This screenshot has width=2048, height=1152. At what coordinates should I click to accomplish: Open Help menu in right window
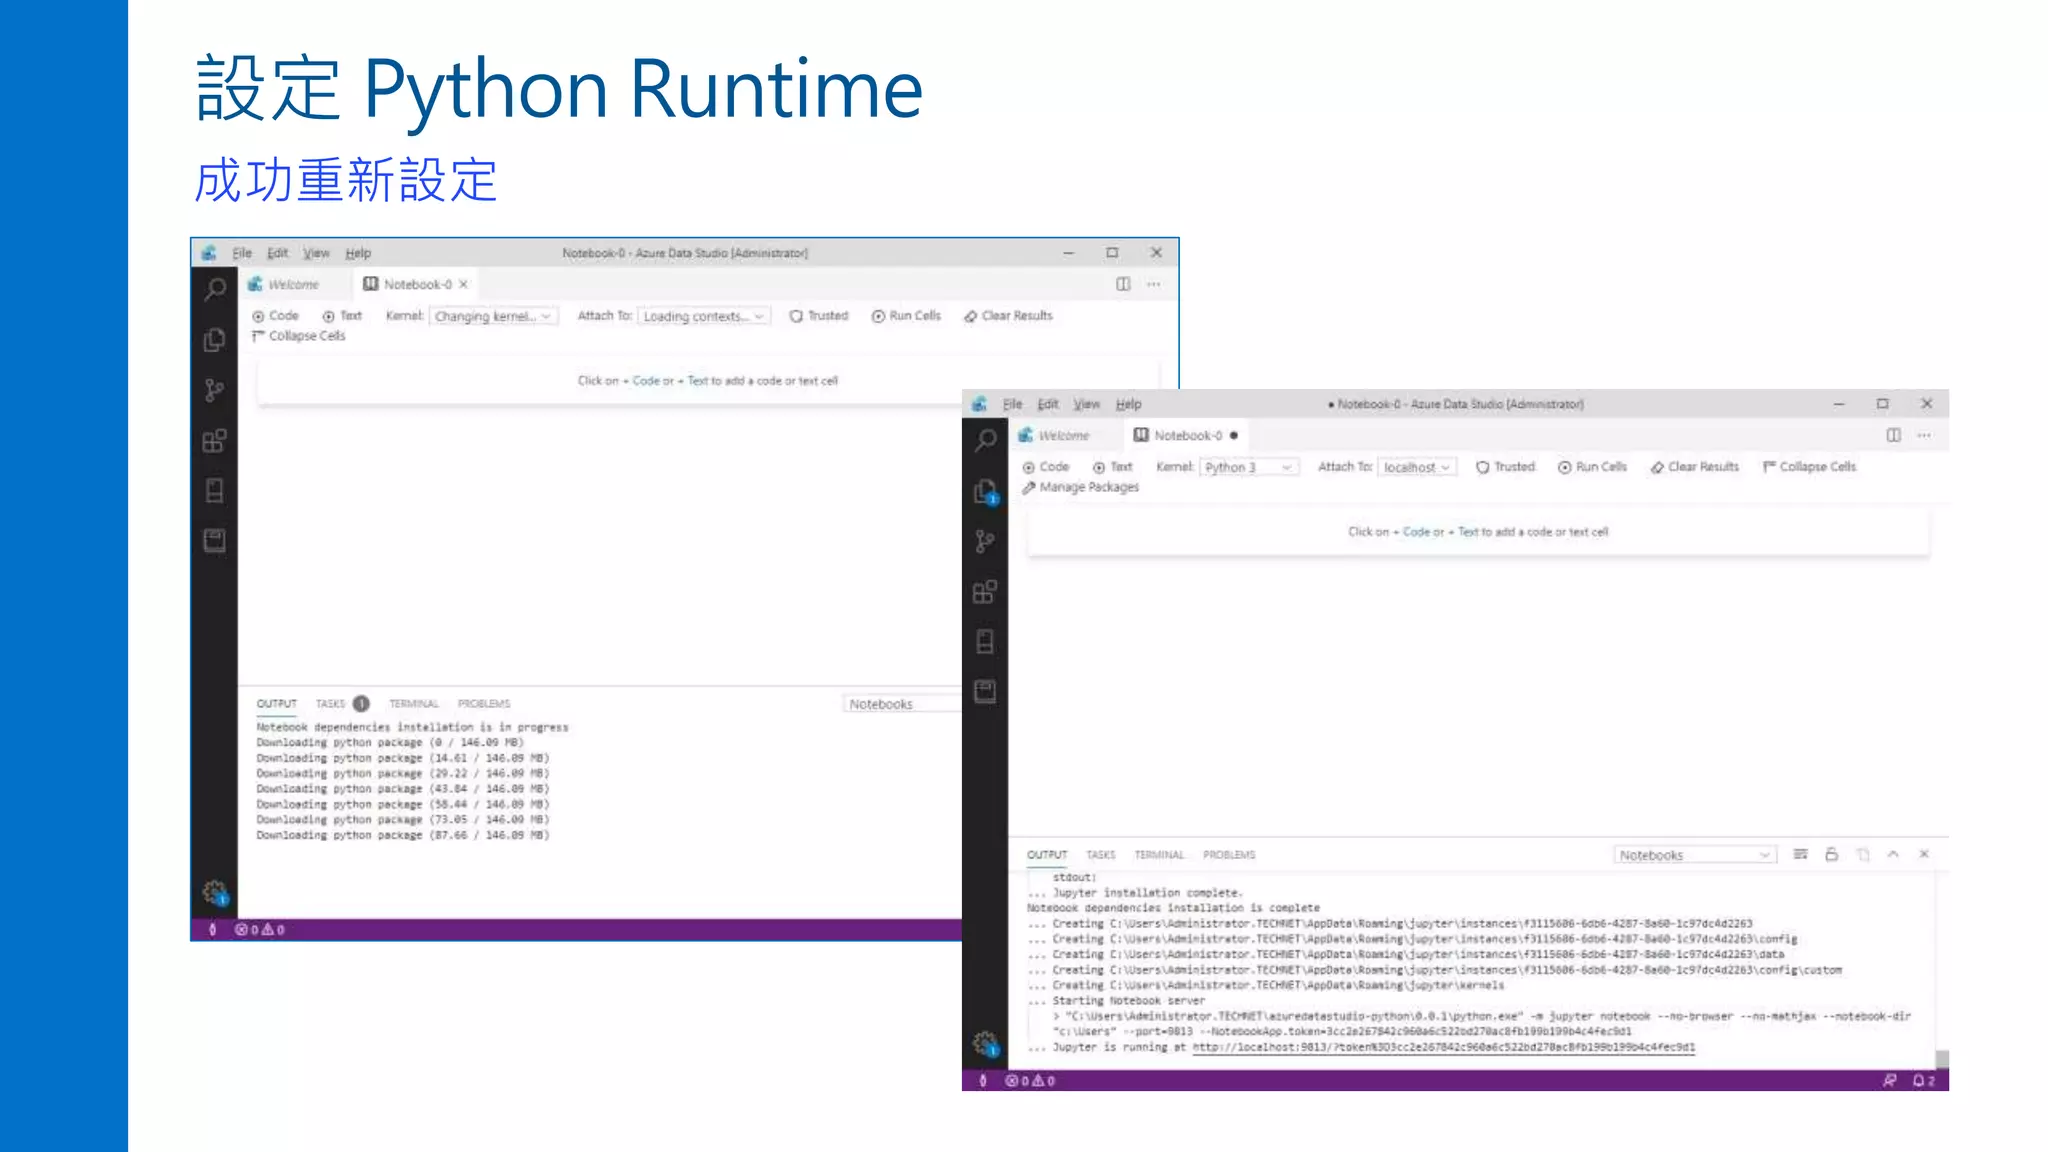coord(1128,404)
